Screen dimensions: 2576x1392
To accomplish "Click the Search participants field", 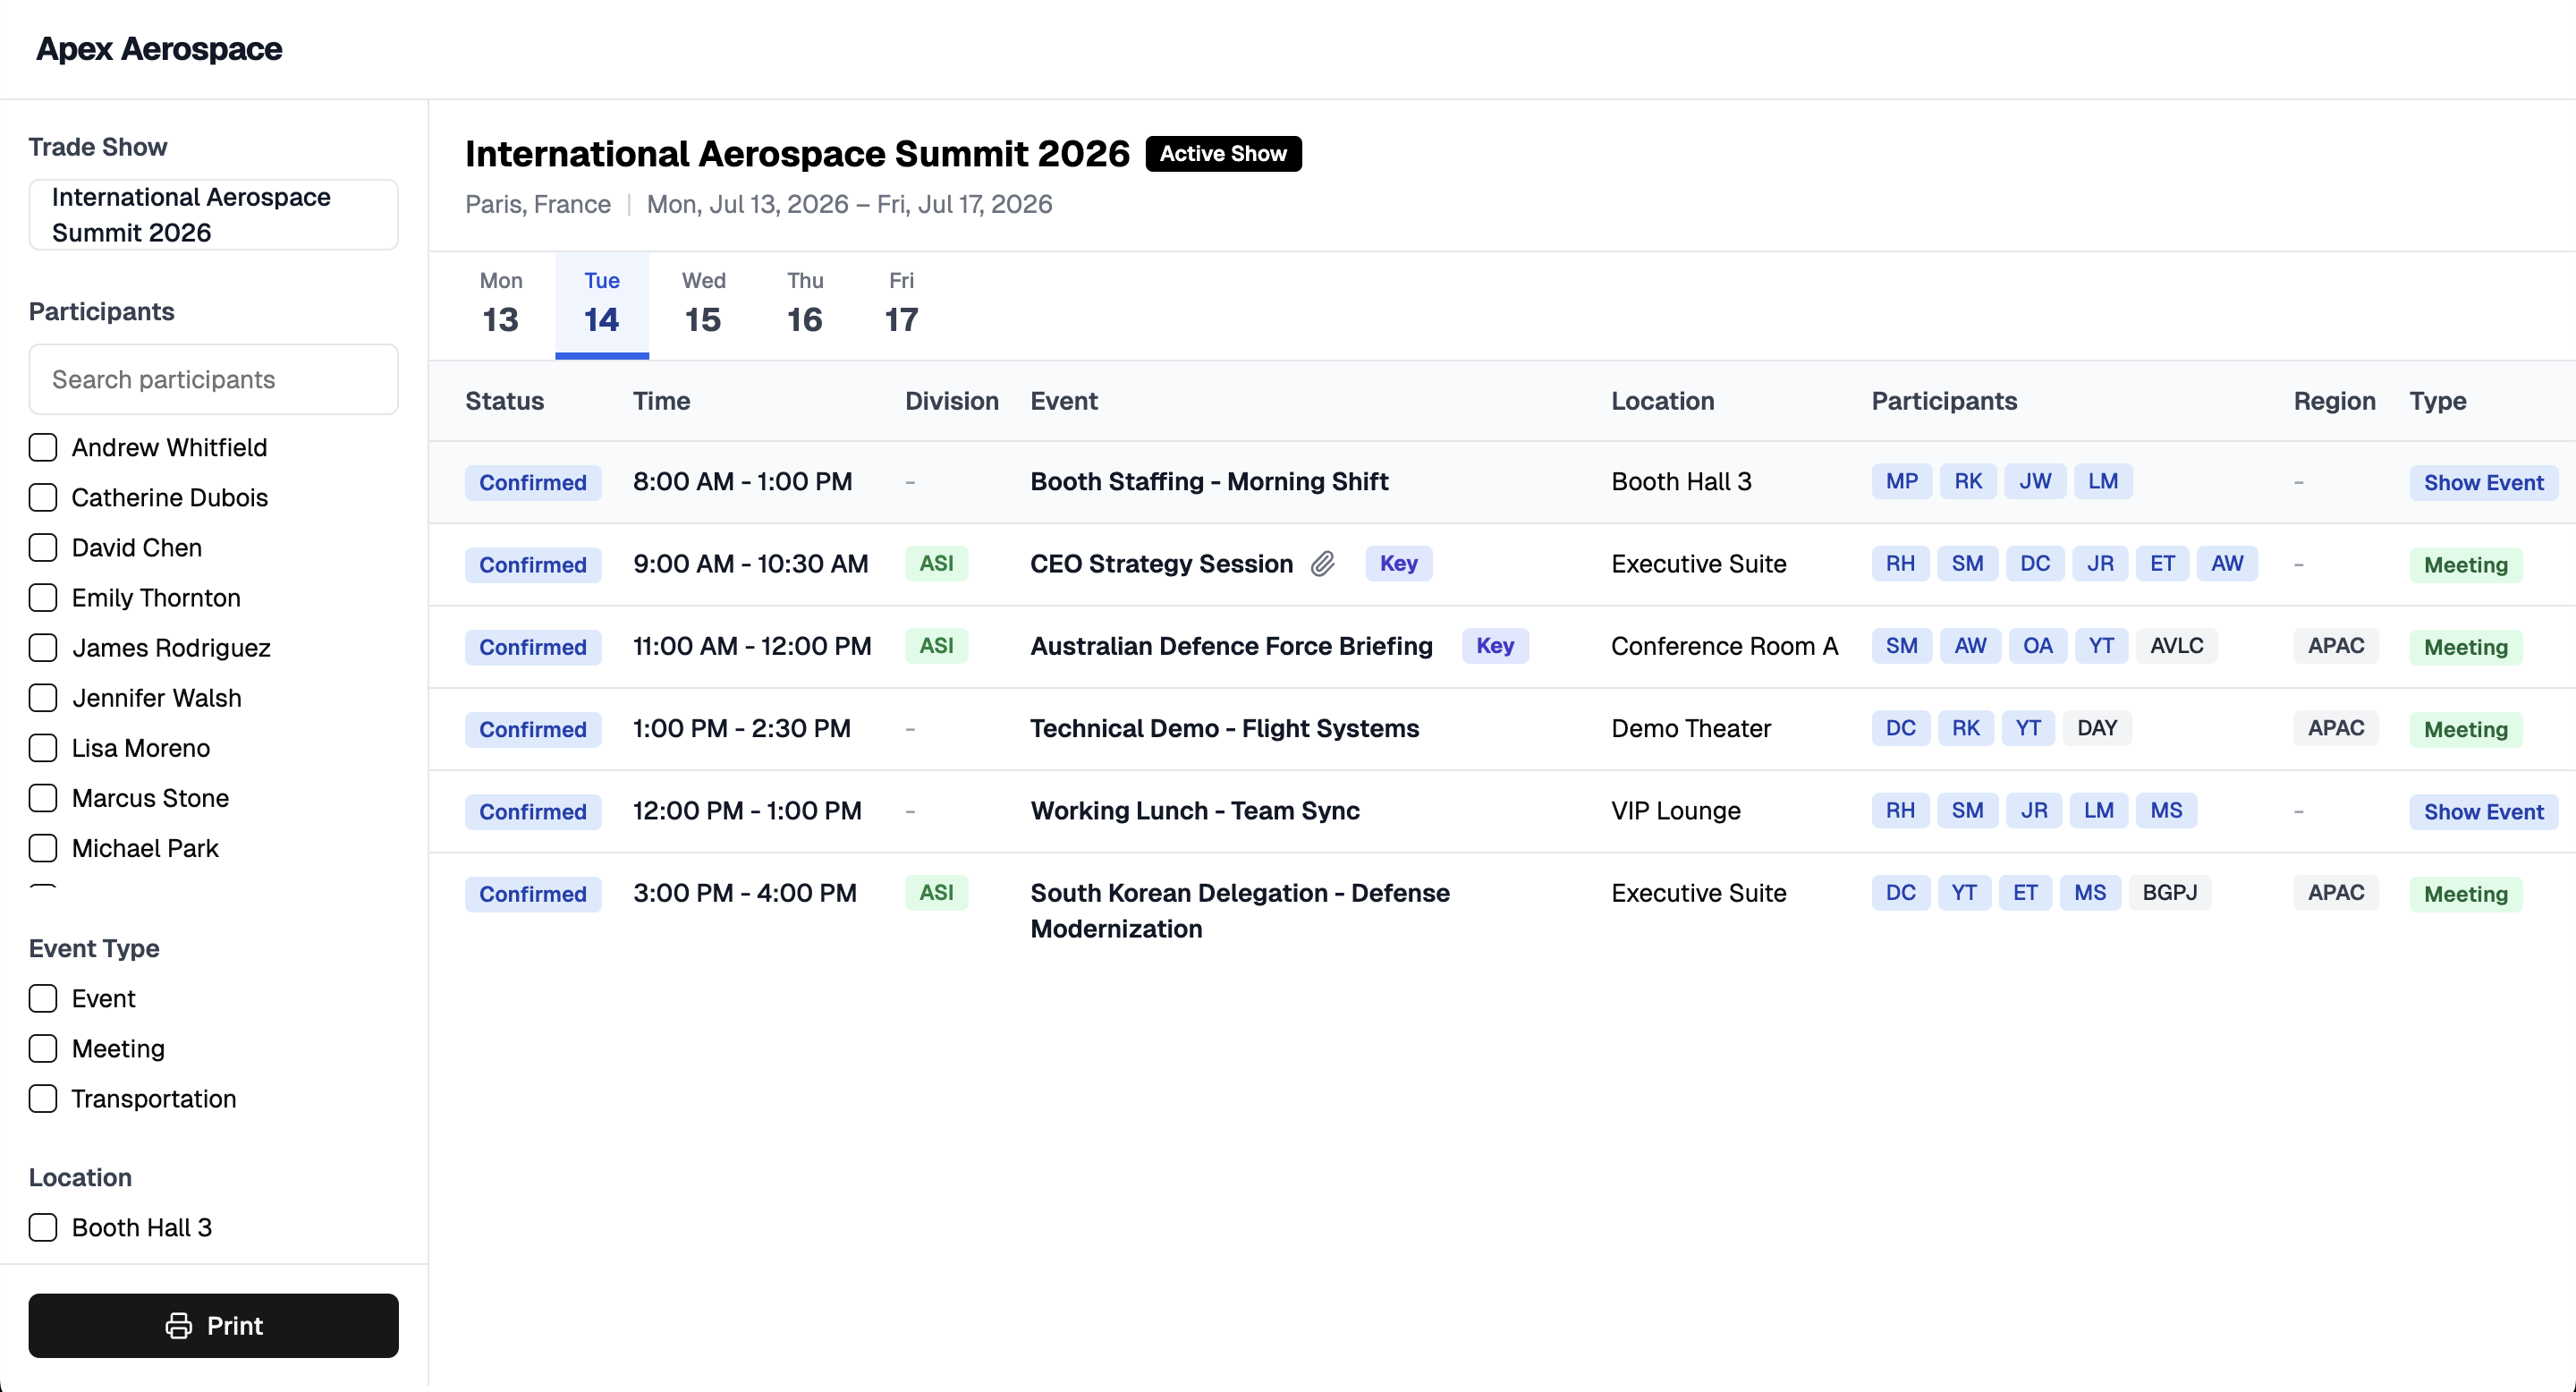I will click(213, 379).
